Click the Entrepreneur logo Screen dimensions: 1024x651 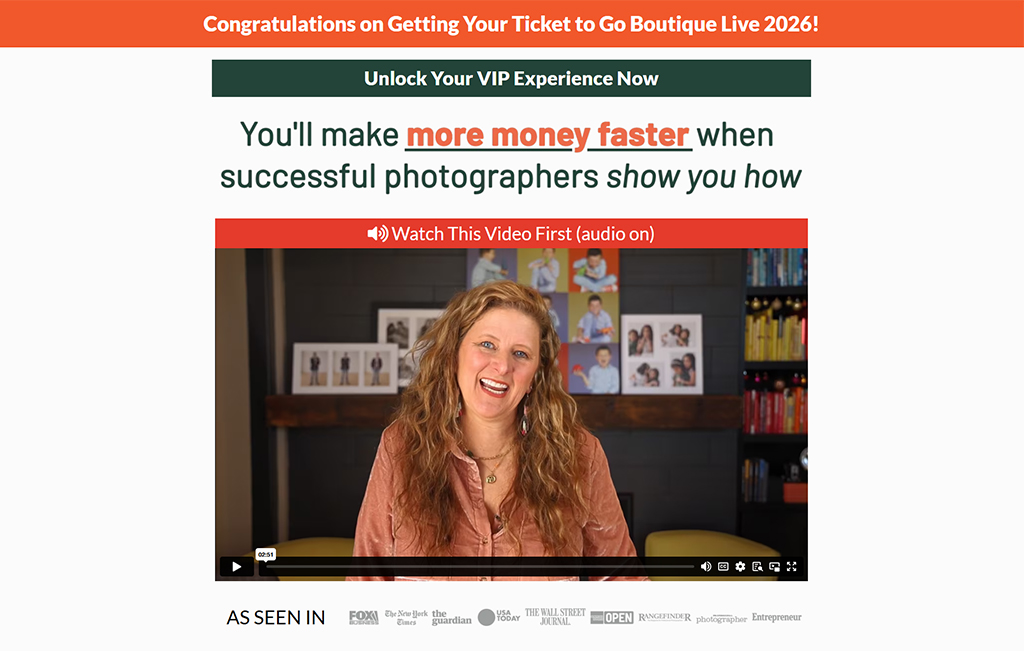(x=776, y=617)
